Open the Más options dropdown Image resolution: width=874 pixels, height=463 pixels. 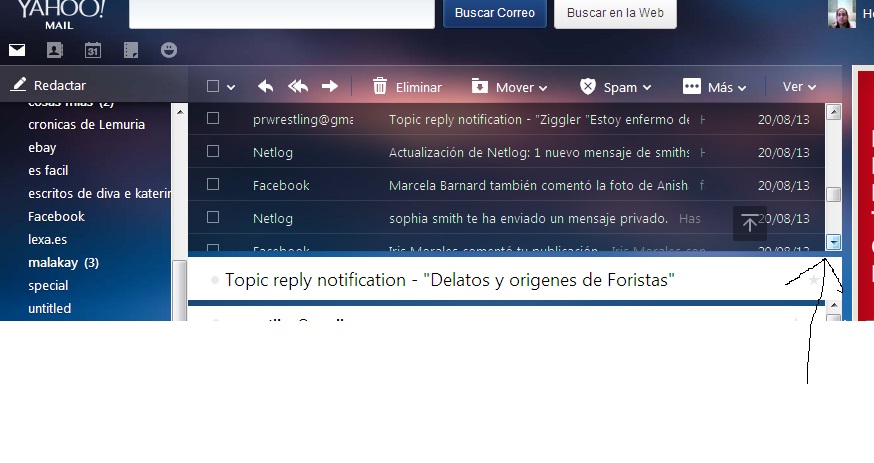click(714, 87)
